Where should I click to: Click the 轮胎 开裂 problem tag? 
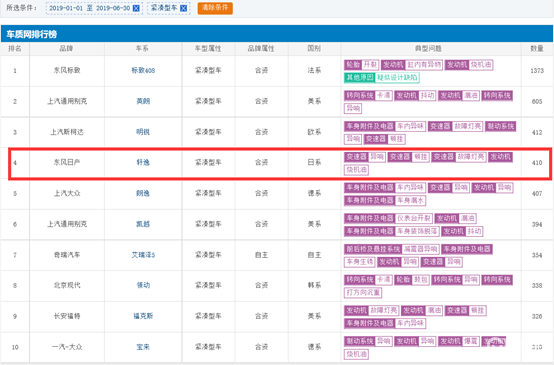coord(361,65)
